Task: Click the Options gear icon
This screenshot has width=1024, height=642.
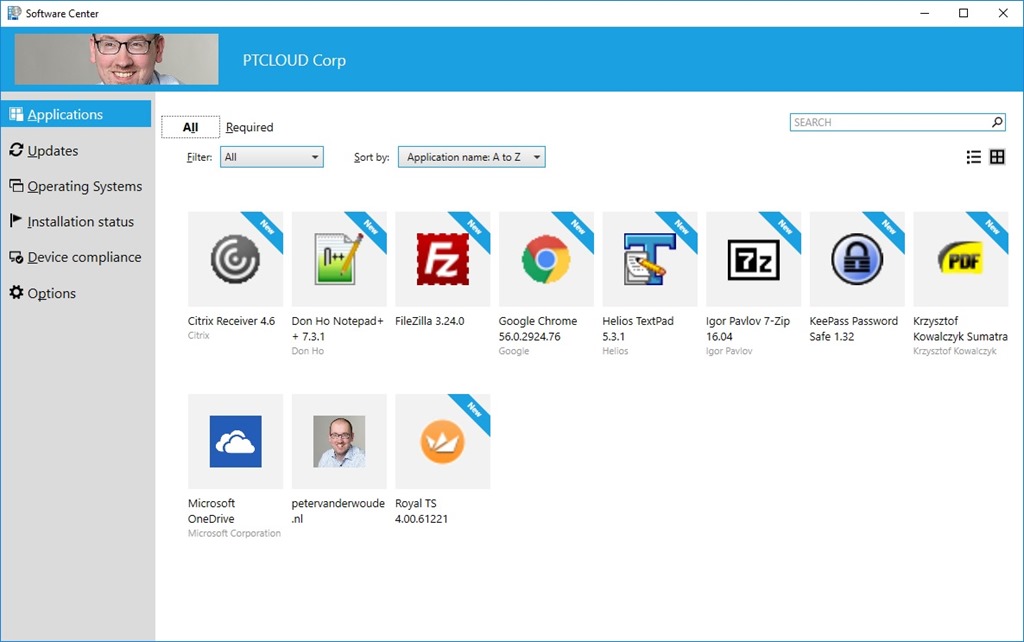Action: click(x=16, y=293)
